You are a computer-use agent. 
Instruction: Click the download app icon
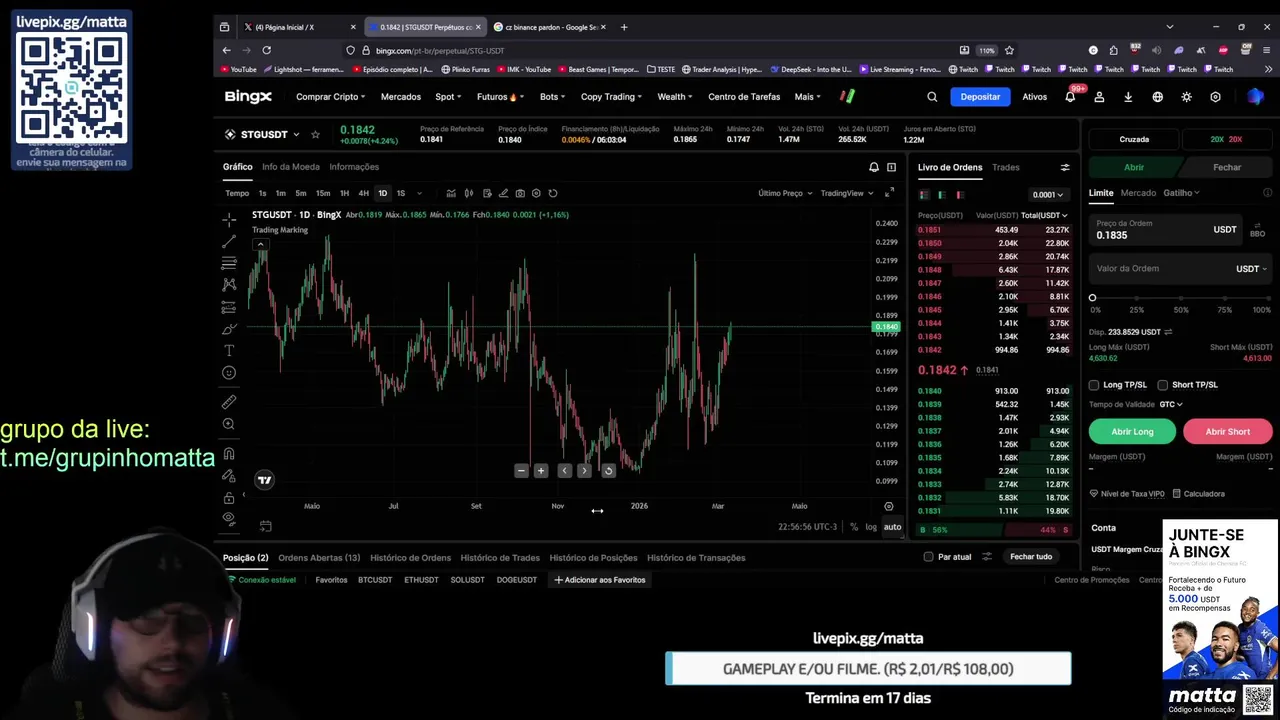click(1128, 97)
